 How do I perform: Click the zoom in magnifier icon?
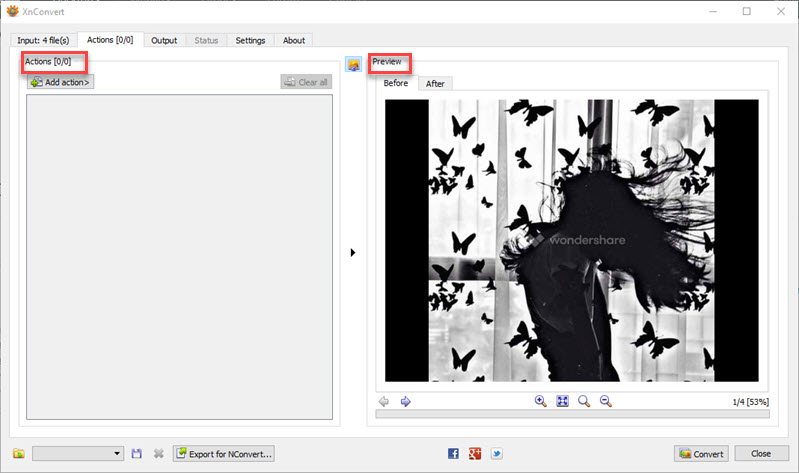pyautogui.click(x=541, y=401)
